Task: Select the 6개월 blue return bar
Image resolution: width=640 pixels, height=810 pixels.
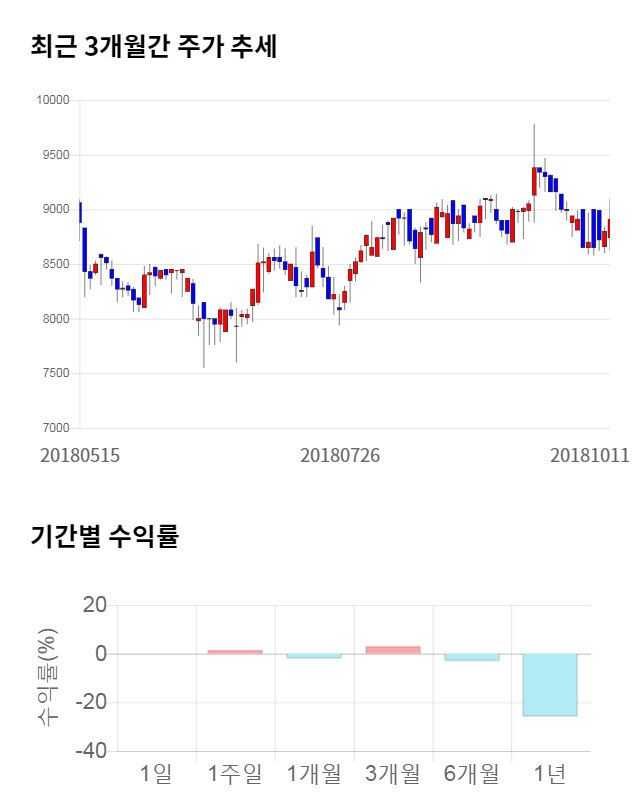Action: 471,657
